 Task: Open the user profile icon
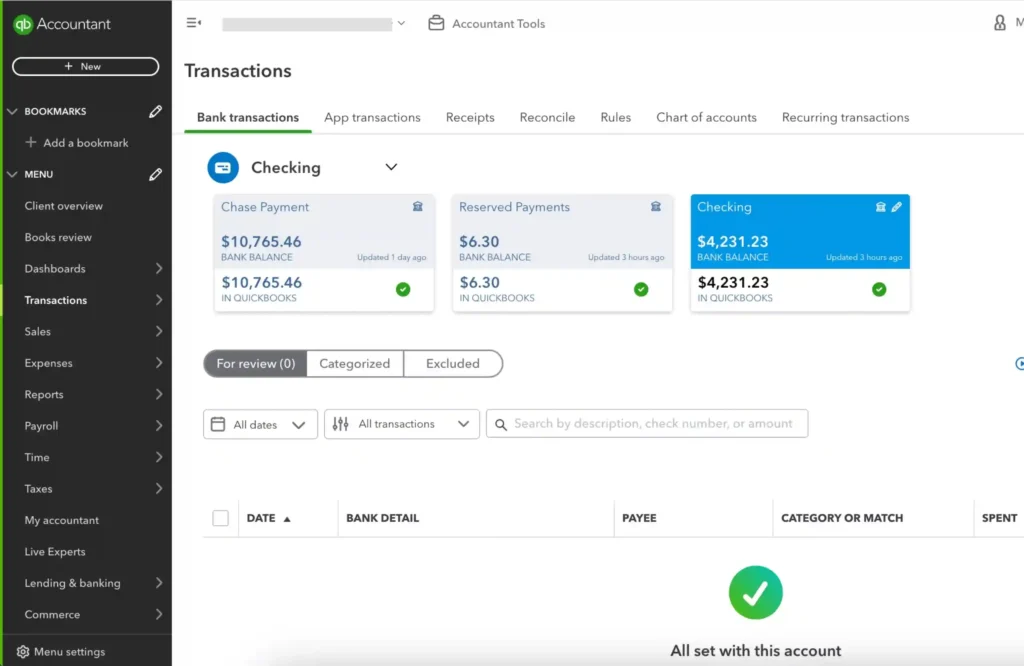pyautogui.click(x=1000, y=24)
